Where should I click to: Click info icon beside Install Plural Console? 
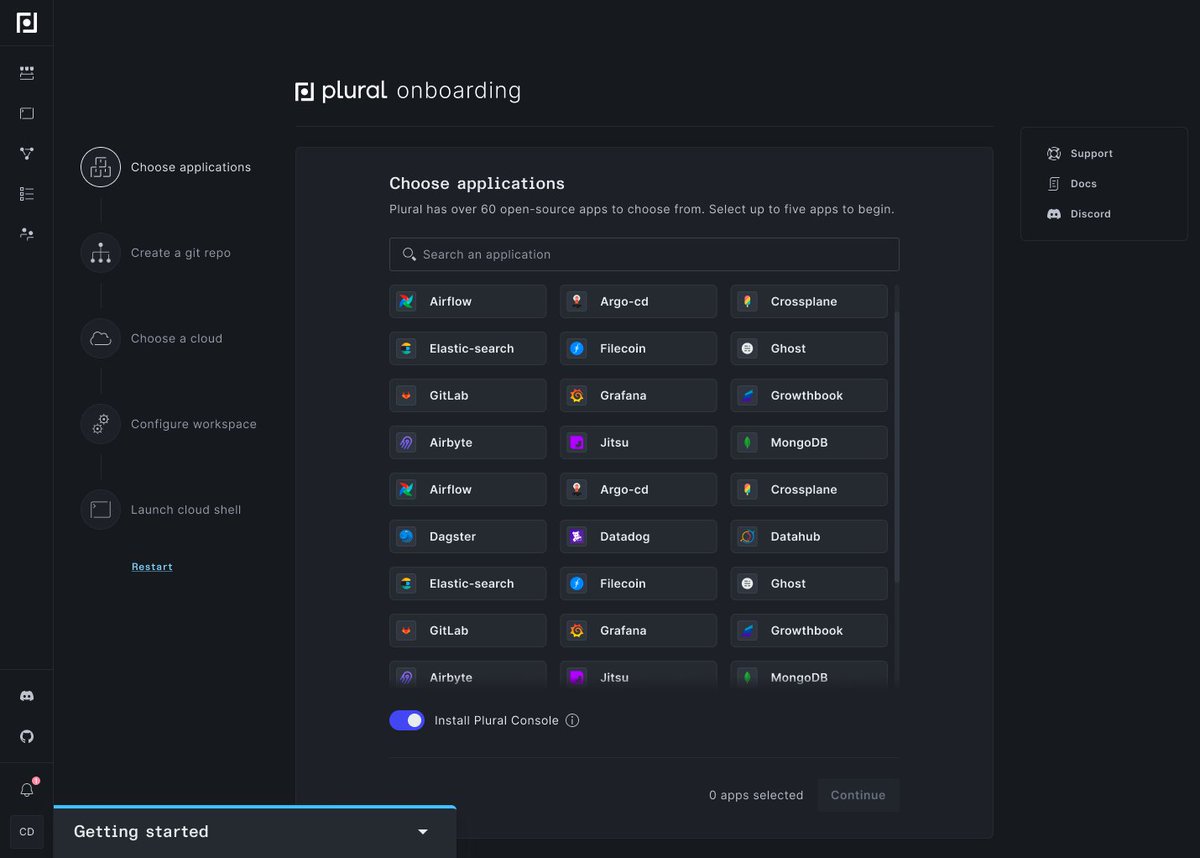click(x=572, y=720)
